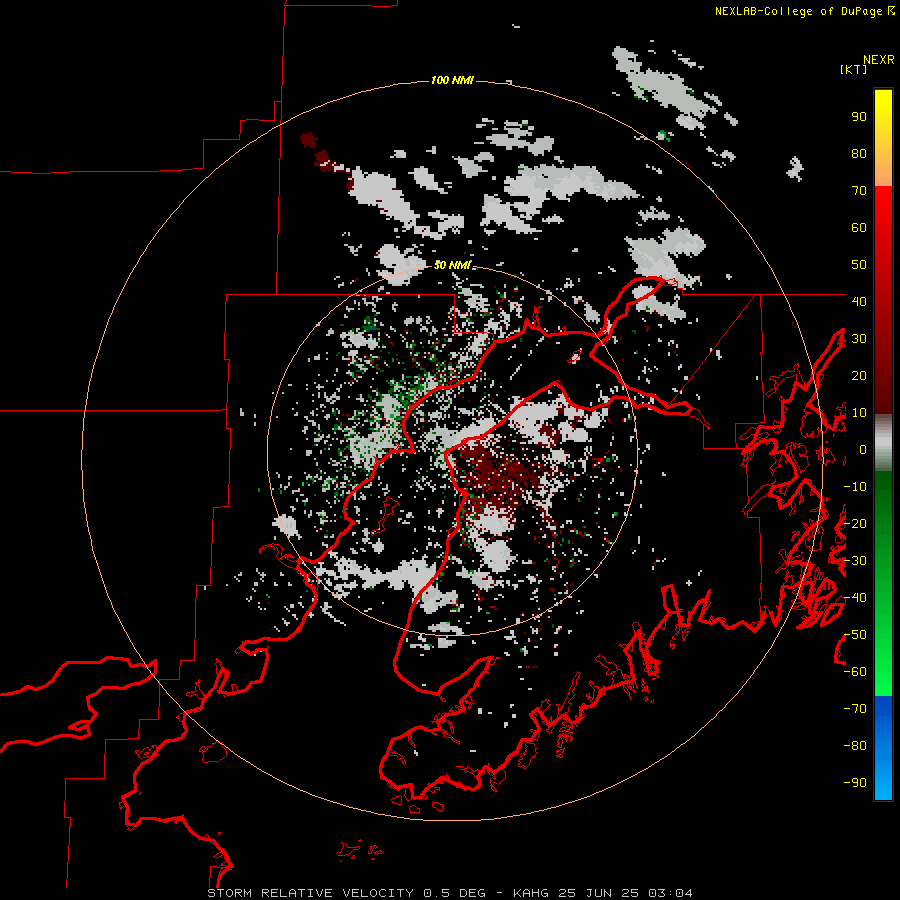Click the -30 label on the velocity scale
The height and width of the screenshot is (900, 900).
pyautogui.click(x=855, y=561)
